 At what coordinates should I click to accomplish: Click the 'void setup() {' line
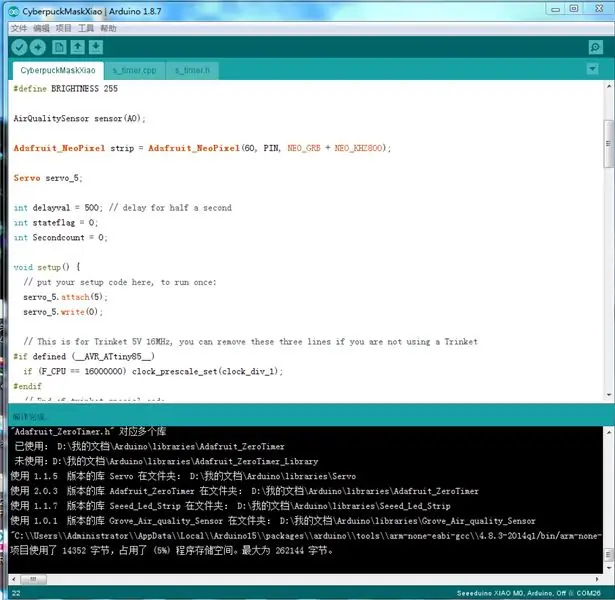(47, 267)
